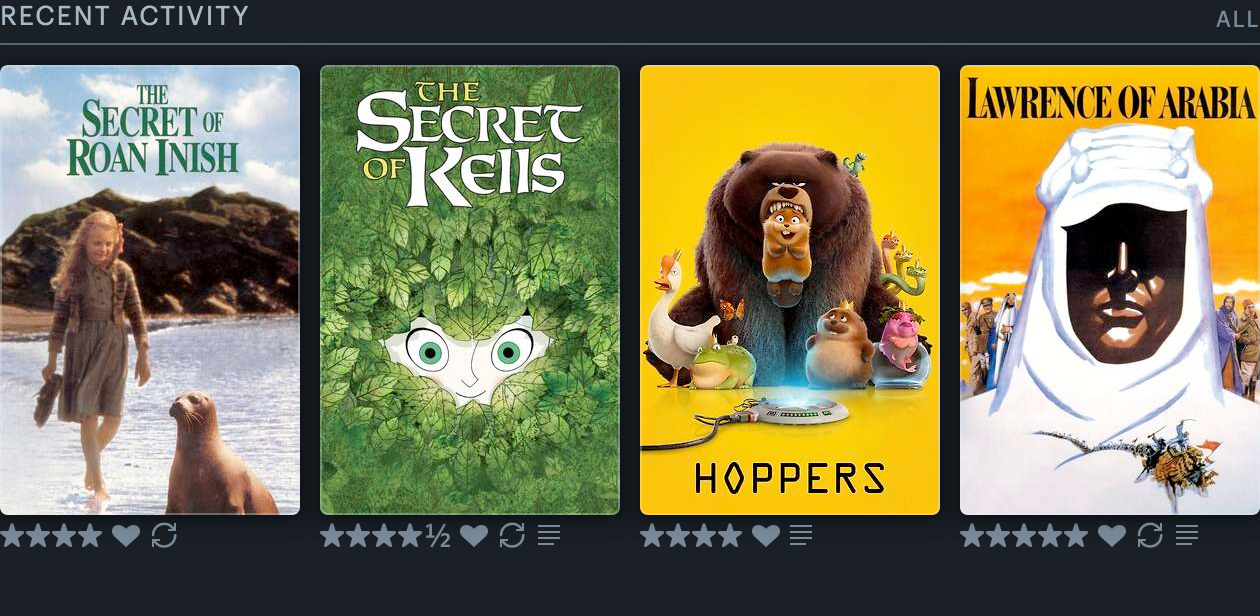Click heart icon under Lawrence of Arabia

(x=1112, y=536)
